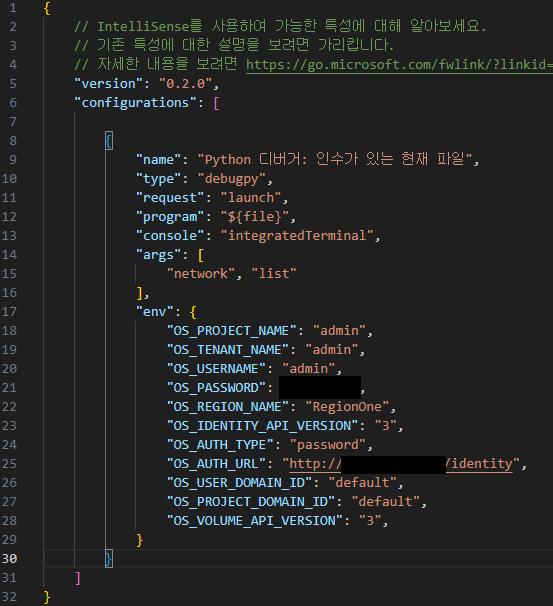Screen dimensions: 553x606
Task: Click the "request" key on line 11
Action: pos(170,198)
